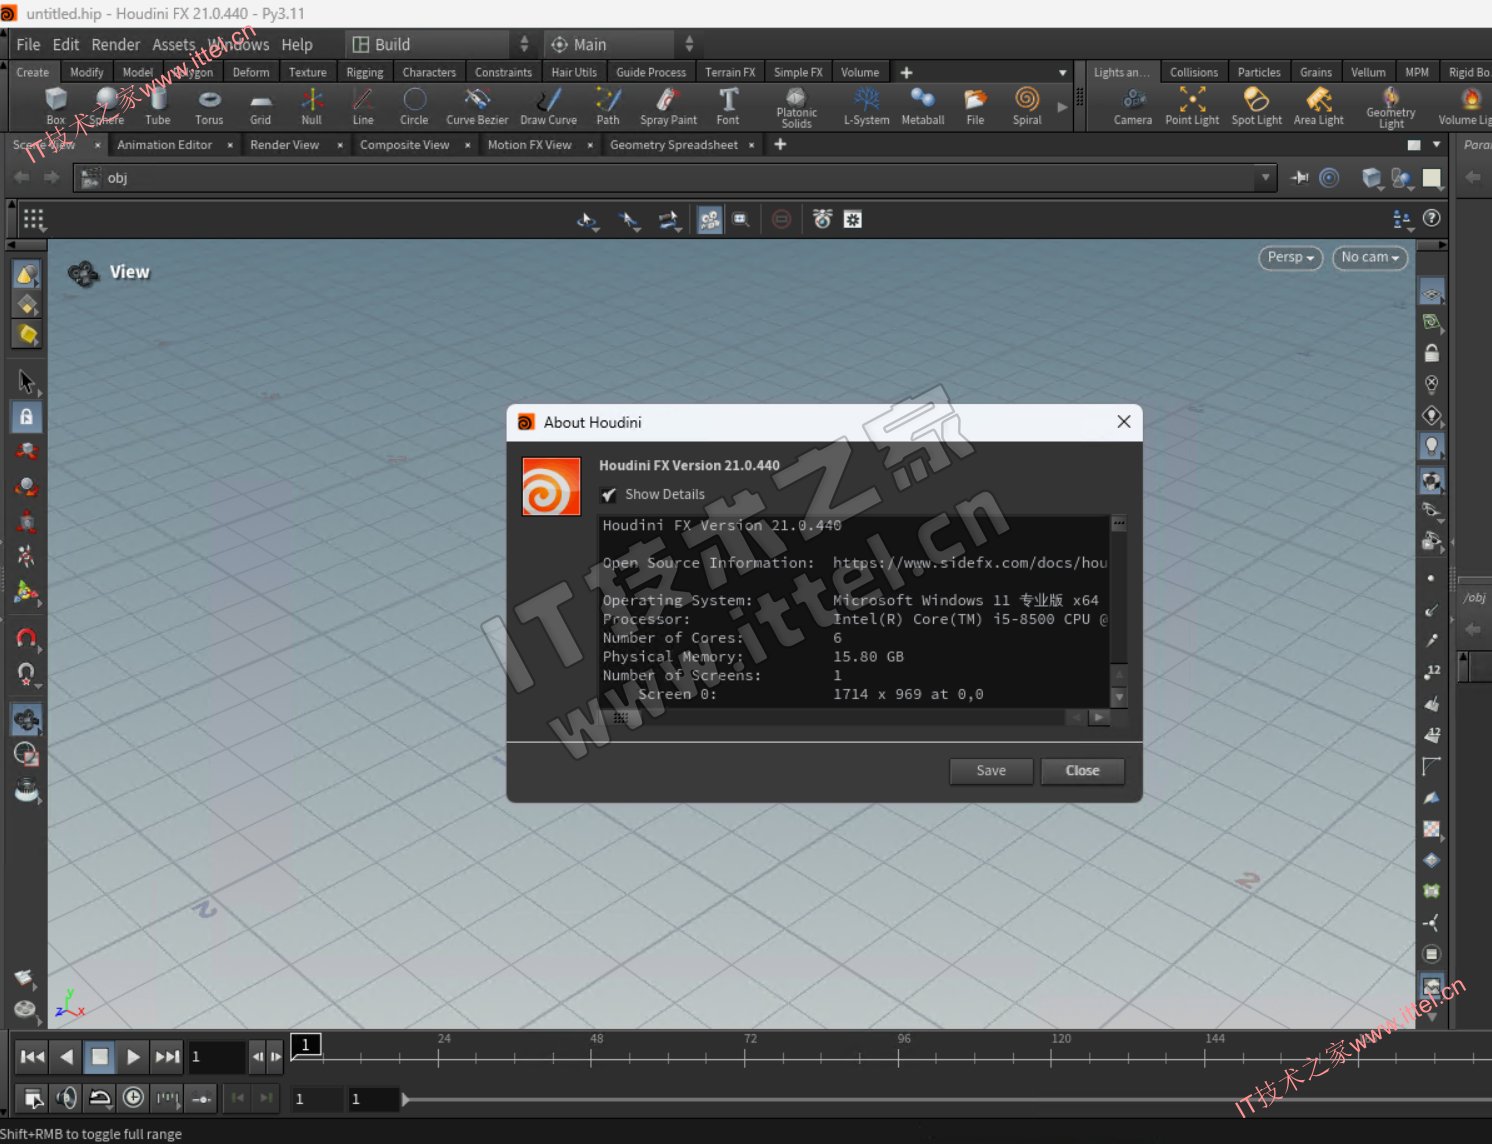Select the Font shelf tool
This screenshot has width=1492, height=1144.
[728, 105]
